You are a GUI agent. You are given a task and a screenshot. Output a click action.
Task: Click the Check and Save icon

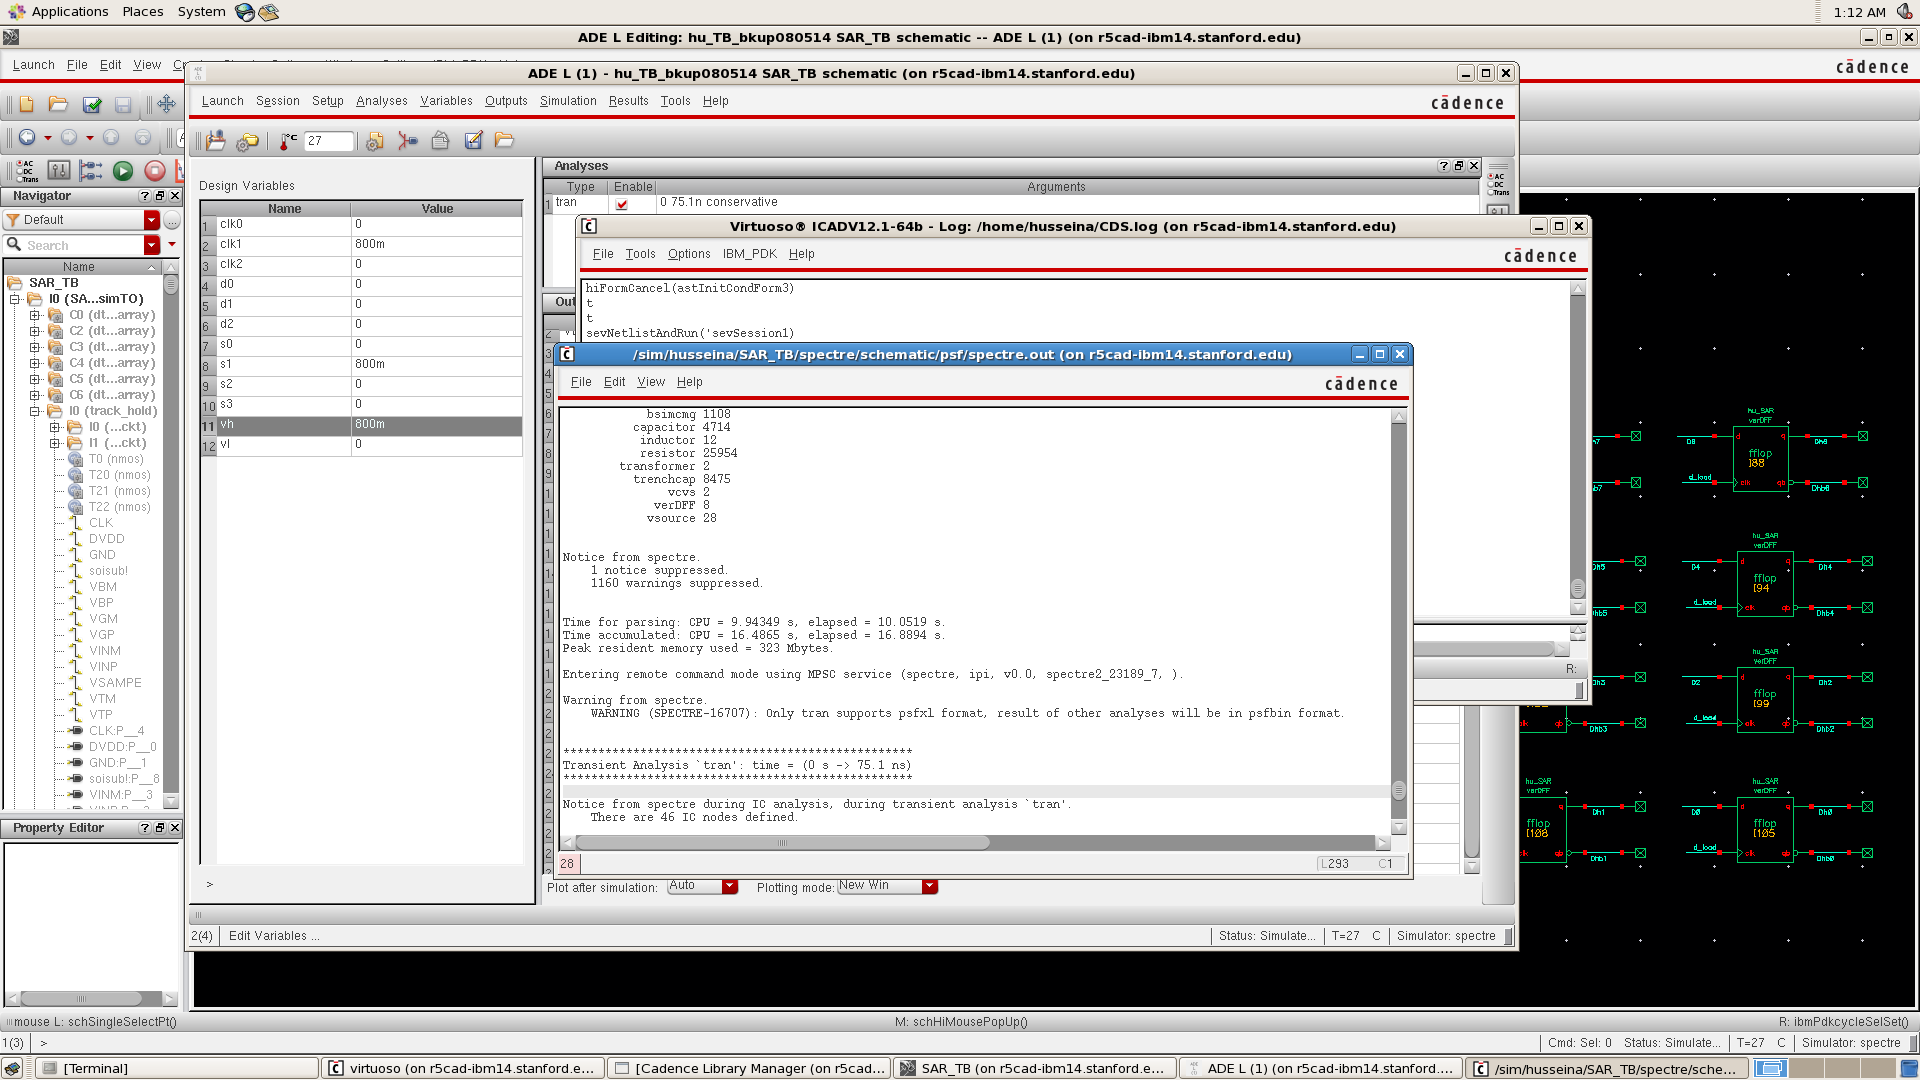[92, 104]
